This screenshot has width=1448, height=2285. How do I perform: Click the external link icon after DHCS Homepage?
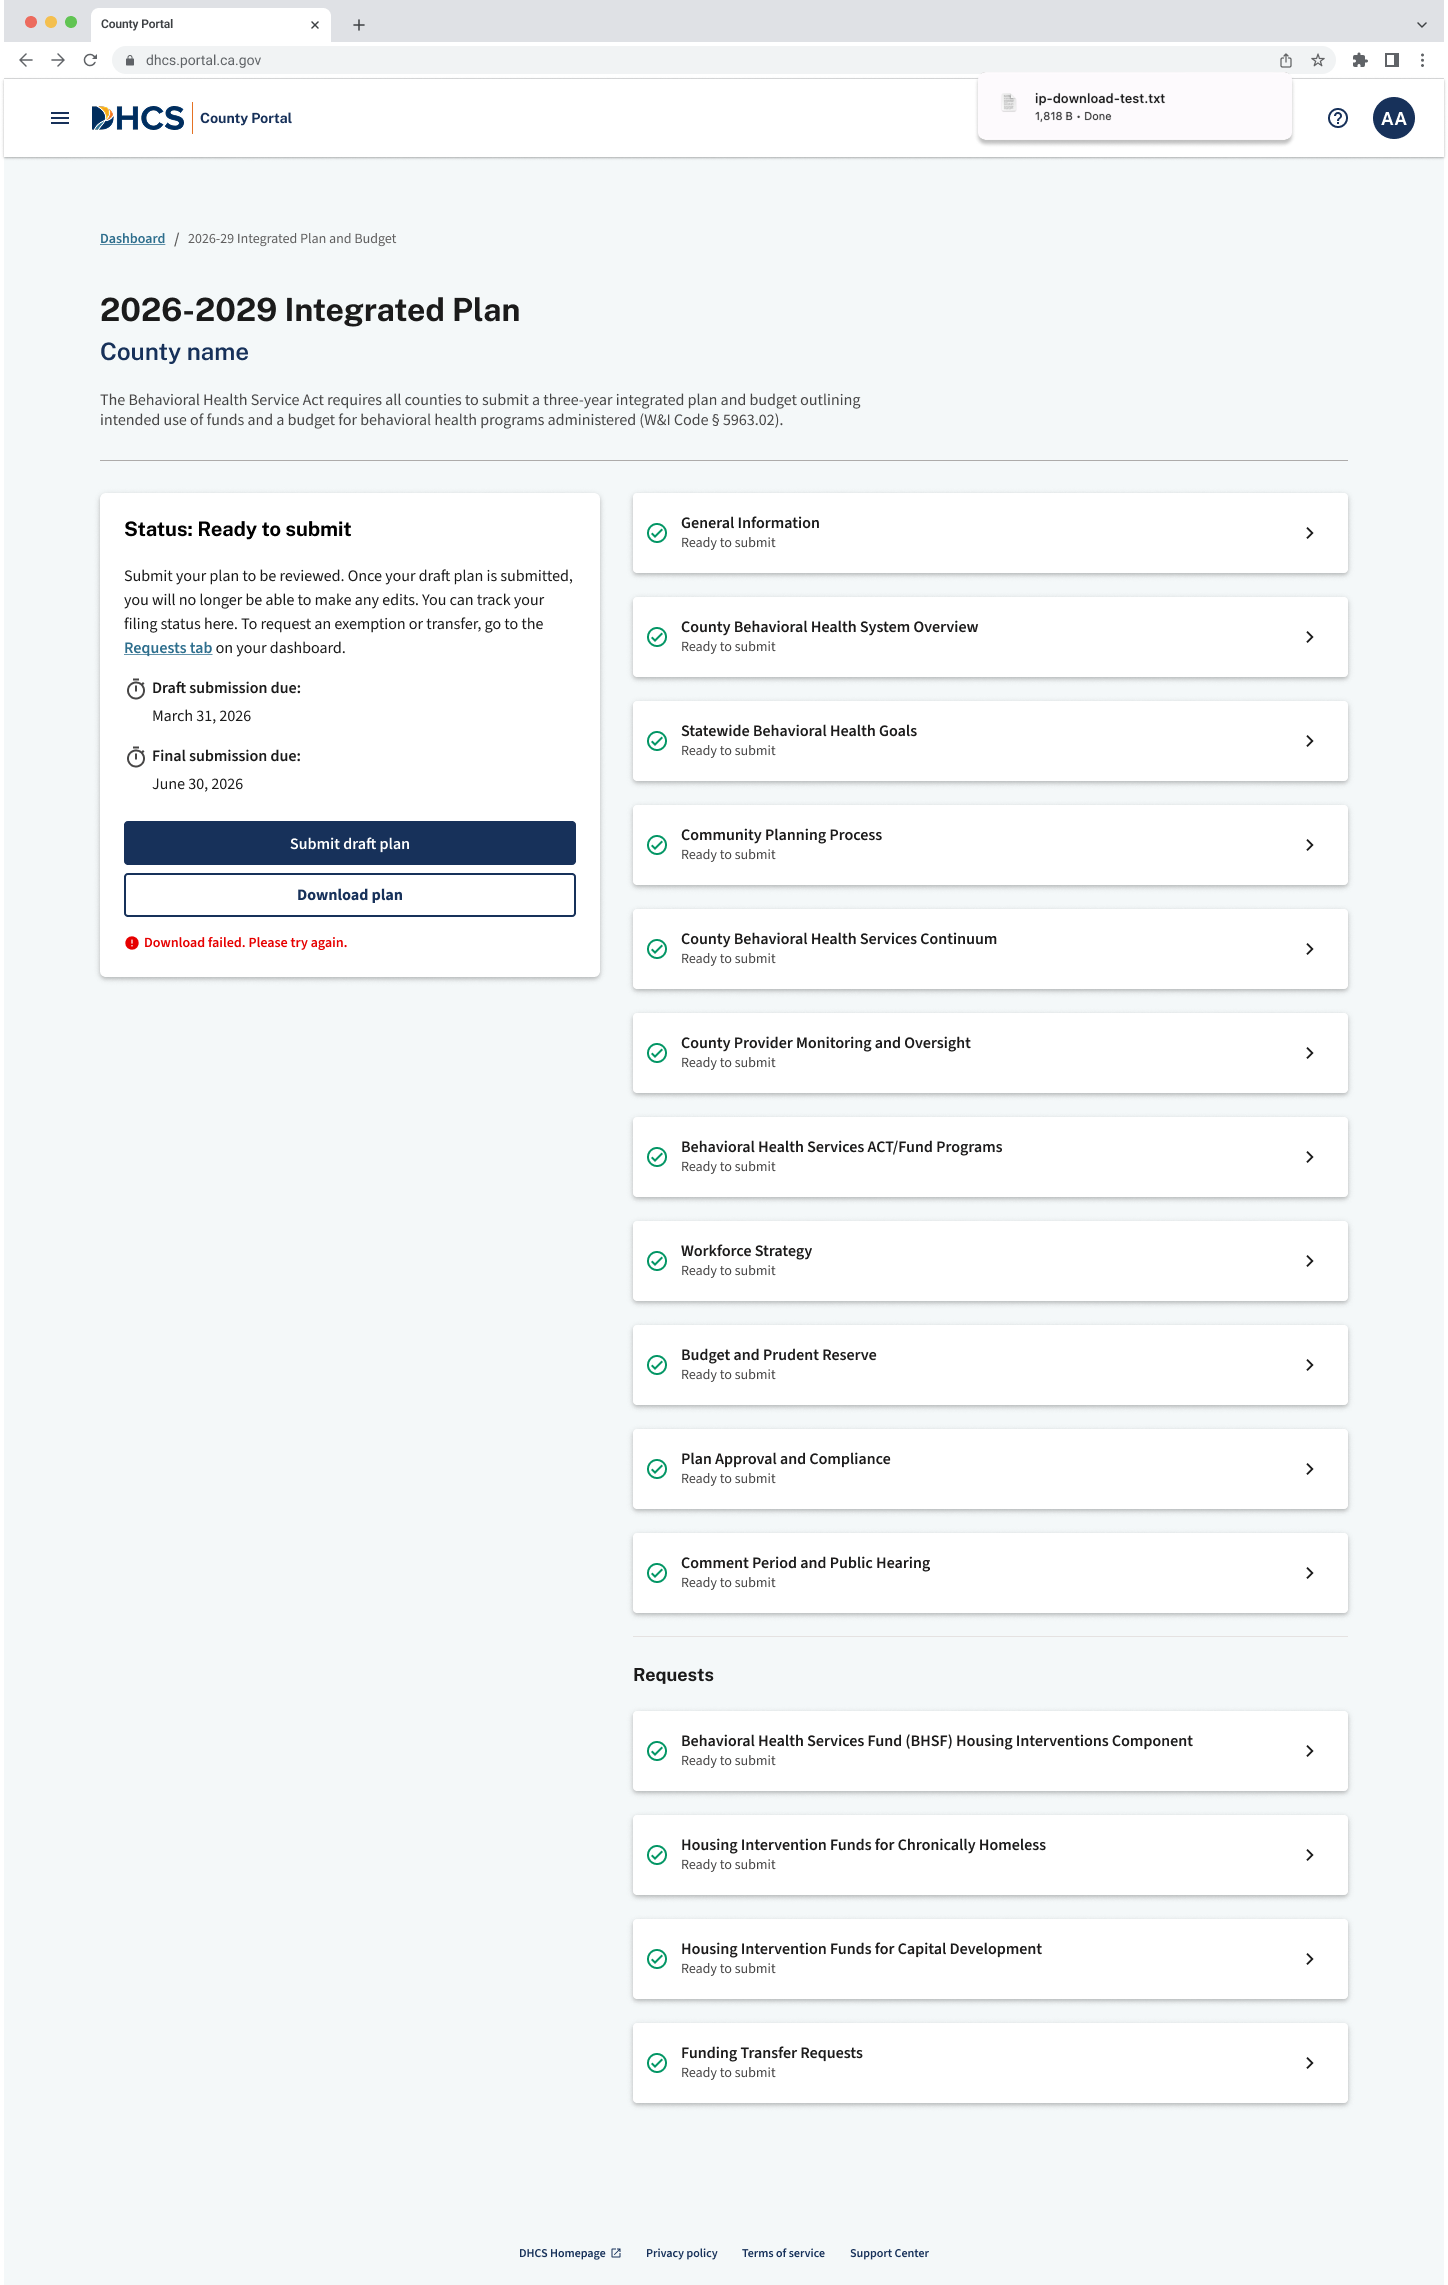(x=616, y=2253)
